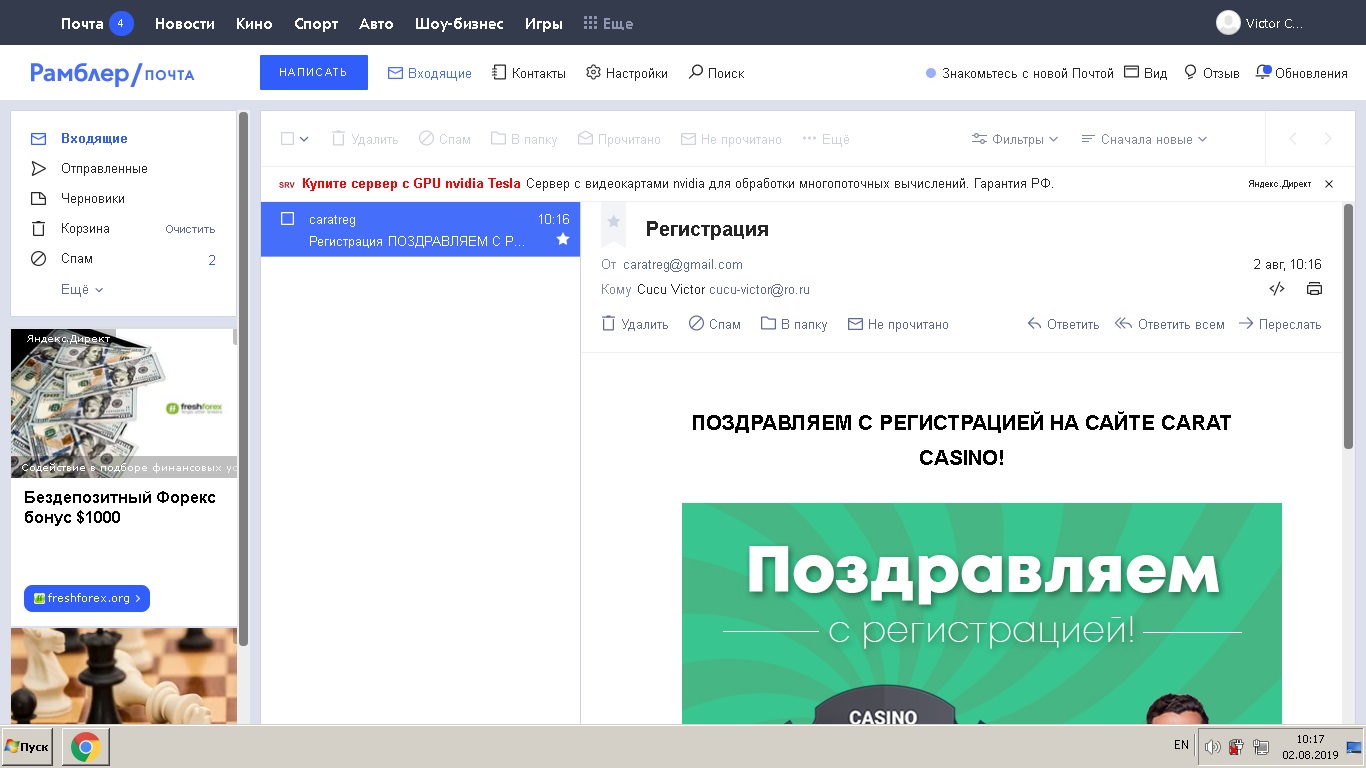Open Контакты address book

pos(529,73)
